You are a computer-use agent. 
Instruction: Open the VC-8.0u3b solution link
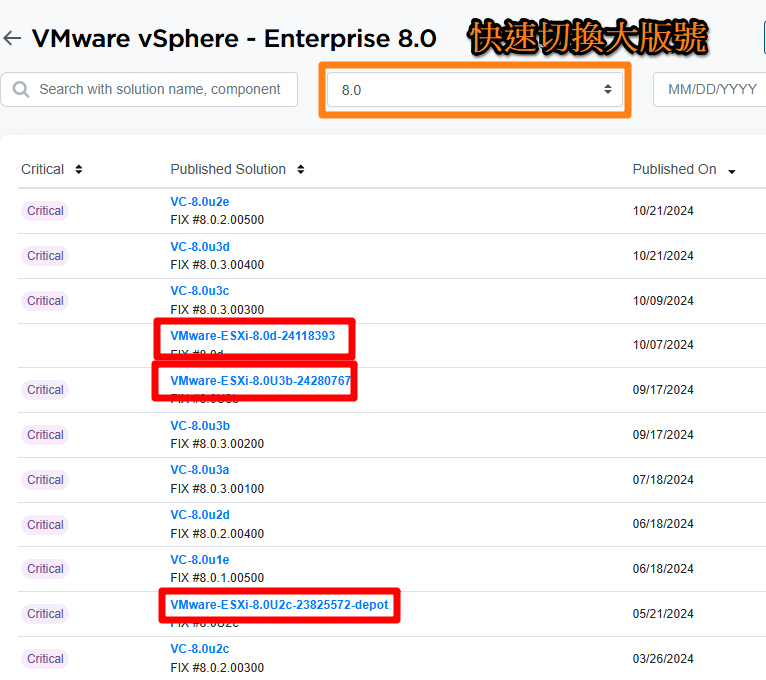pyautogui.click(x=200, y=425)
